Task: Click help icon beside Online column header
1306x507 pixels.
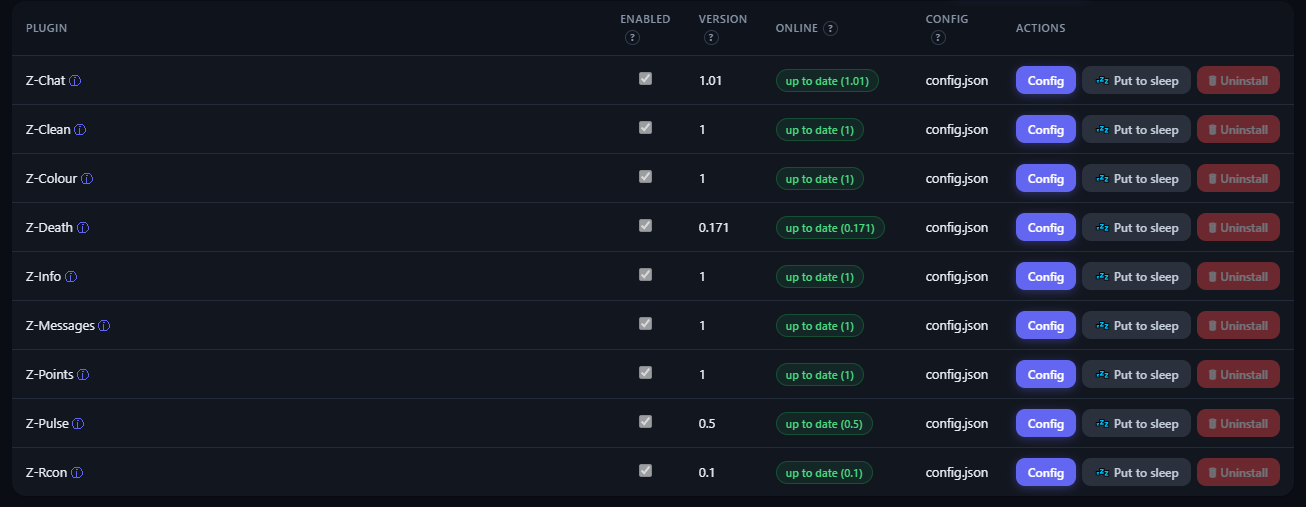Action: [831, 28]
